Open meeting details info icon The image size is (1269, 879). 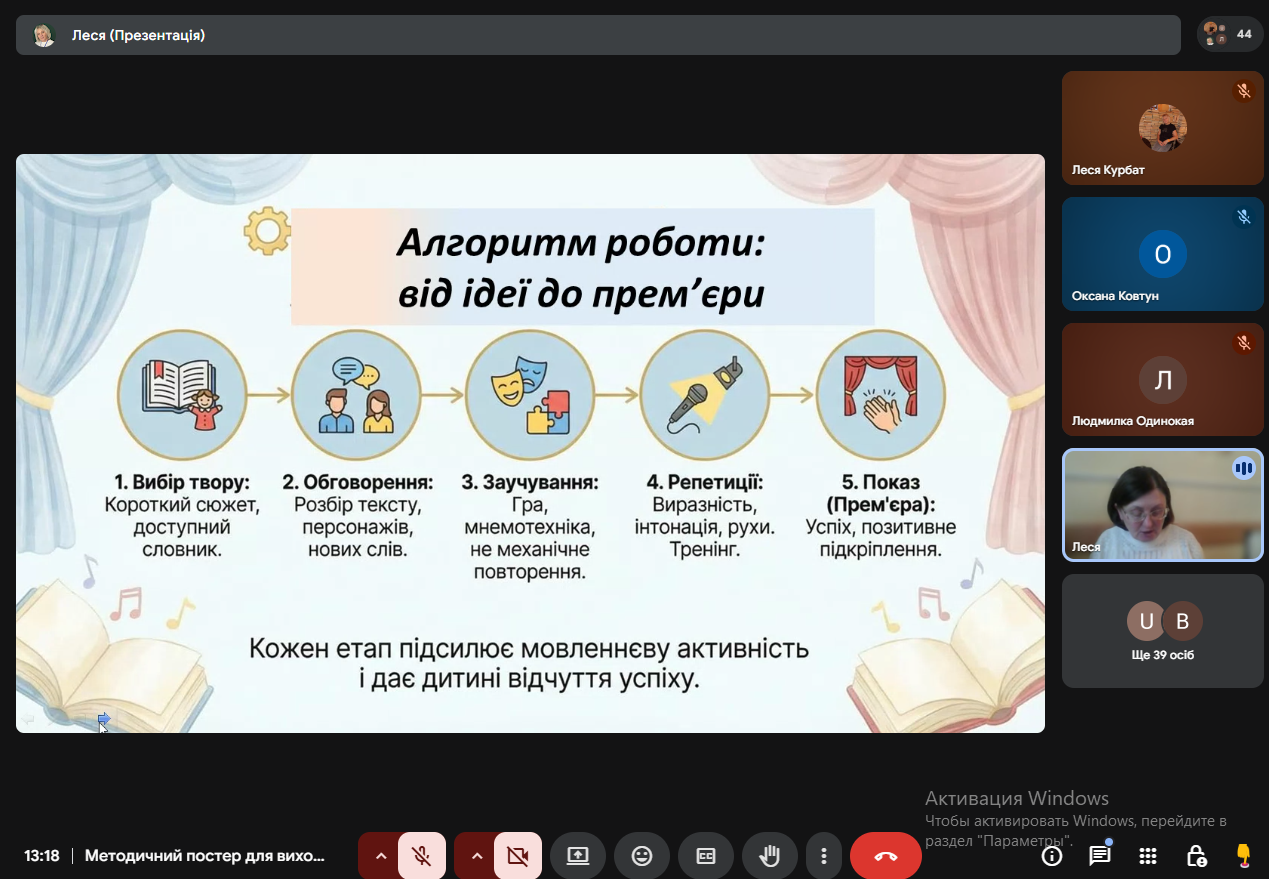pos(1051,856)
